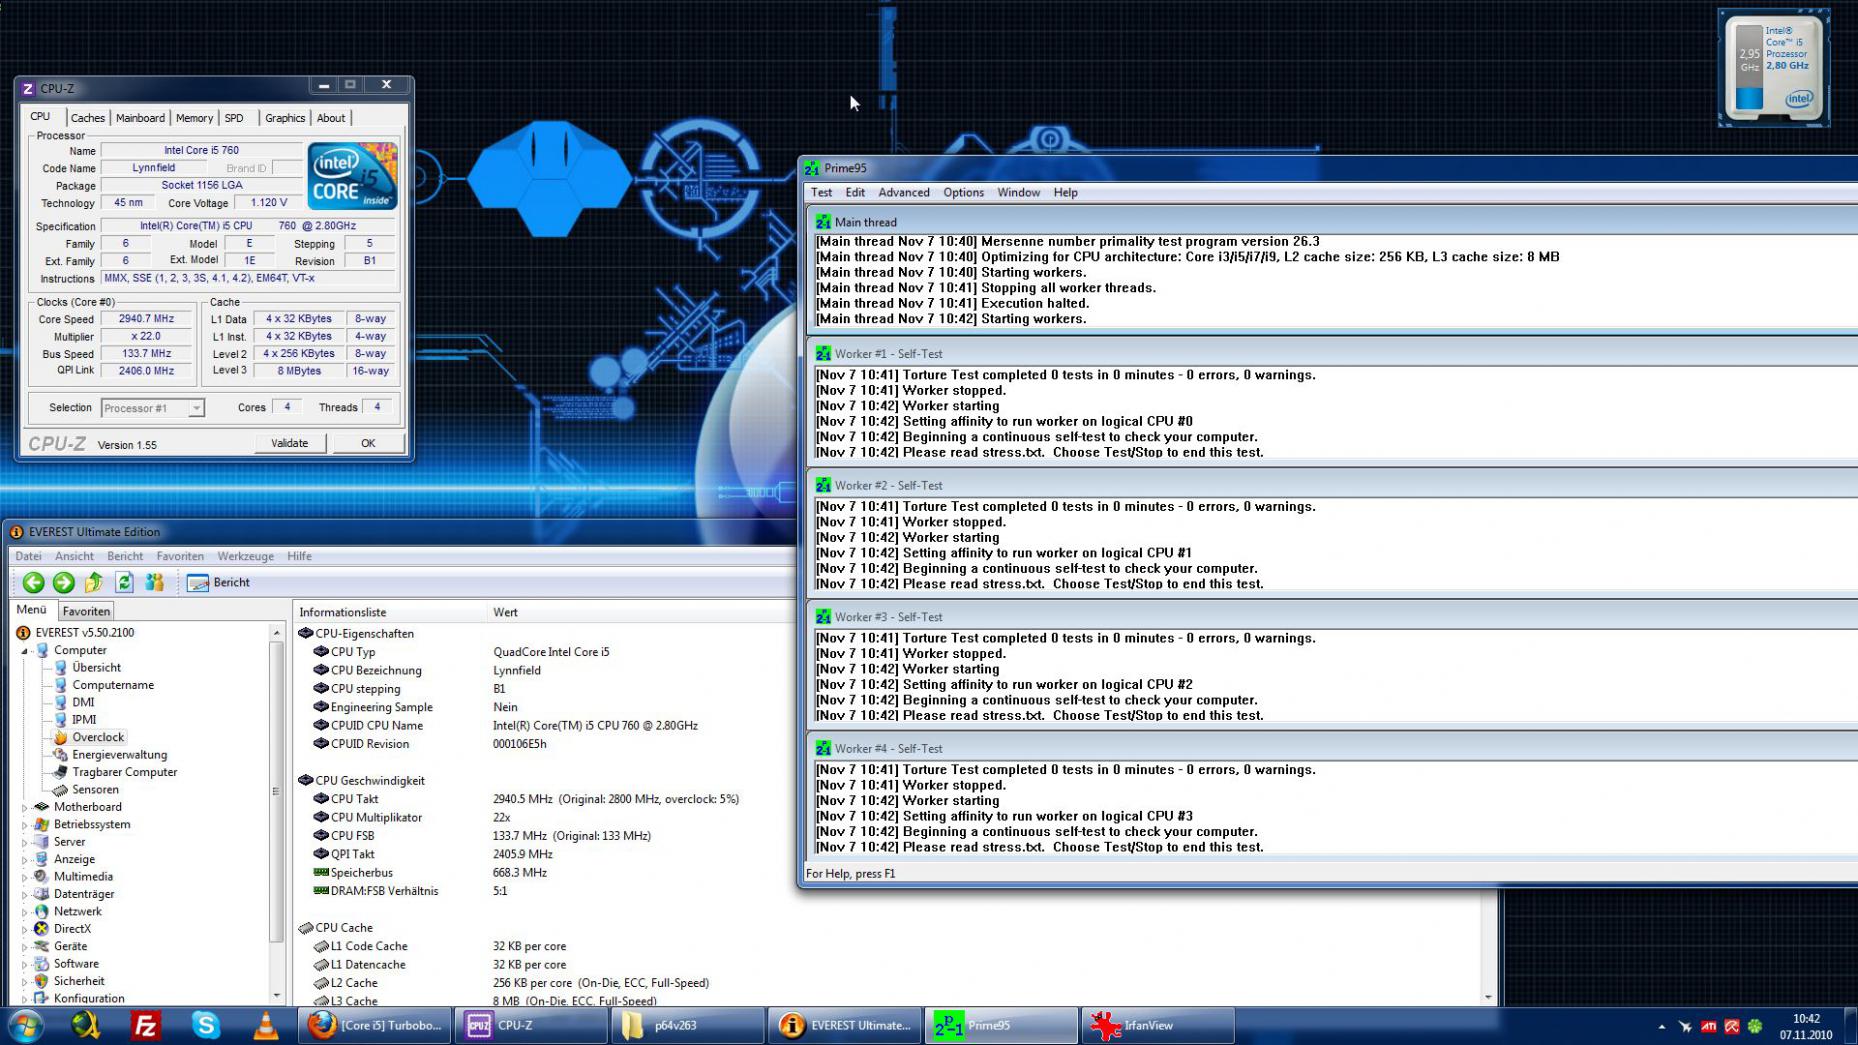This screenshot has height=1045, width=1858.
Task: Open the p64v263 folder taskbar button
Action: [x=686, y=1026]
